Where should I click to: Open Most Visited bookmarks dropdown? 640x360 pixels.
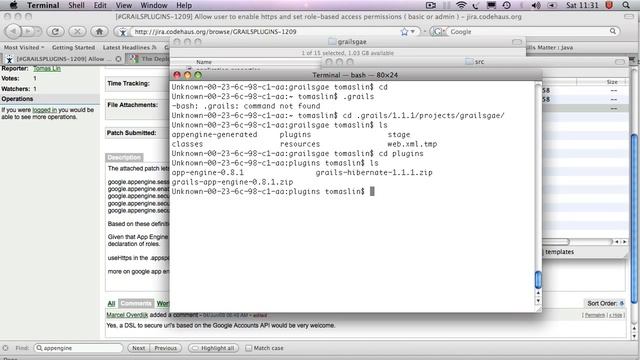[24, 47]
